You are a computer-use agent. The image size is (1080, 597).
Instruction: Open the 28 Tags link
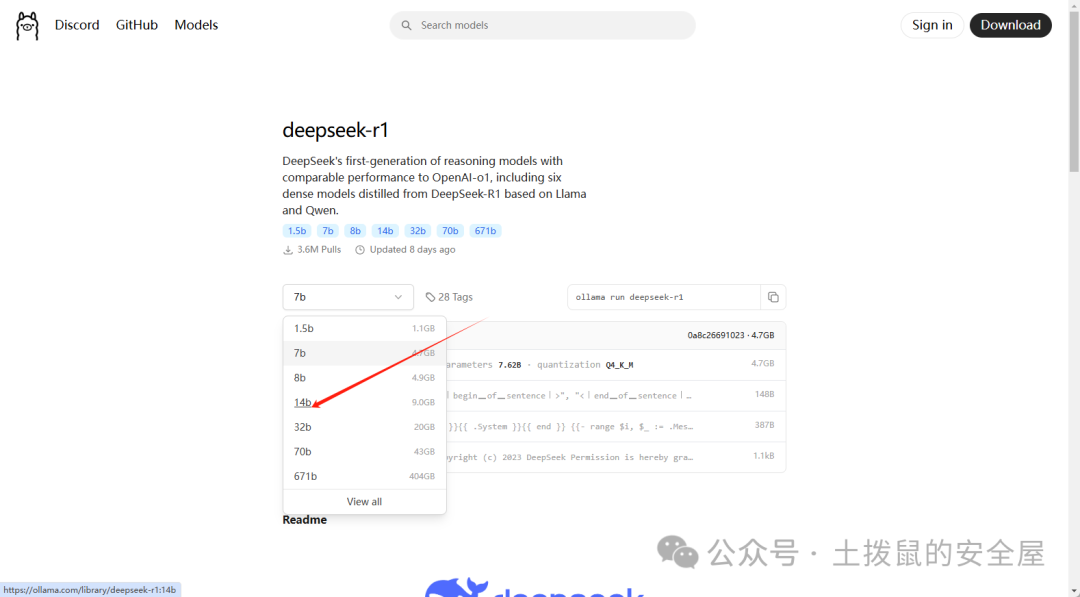[449, 297]
